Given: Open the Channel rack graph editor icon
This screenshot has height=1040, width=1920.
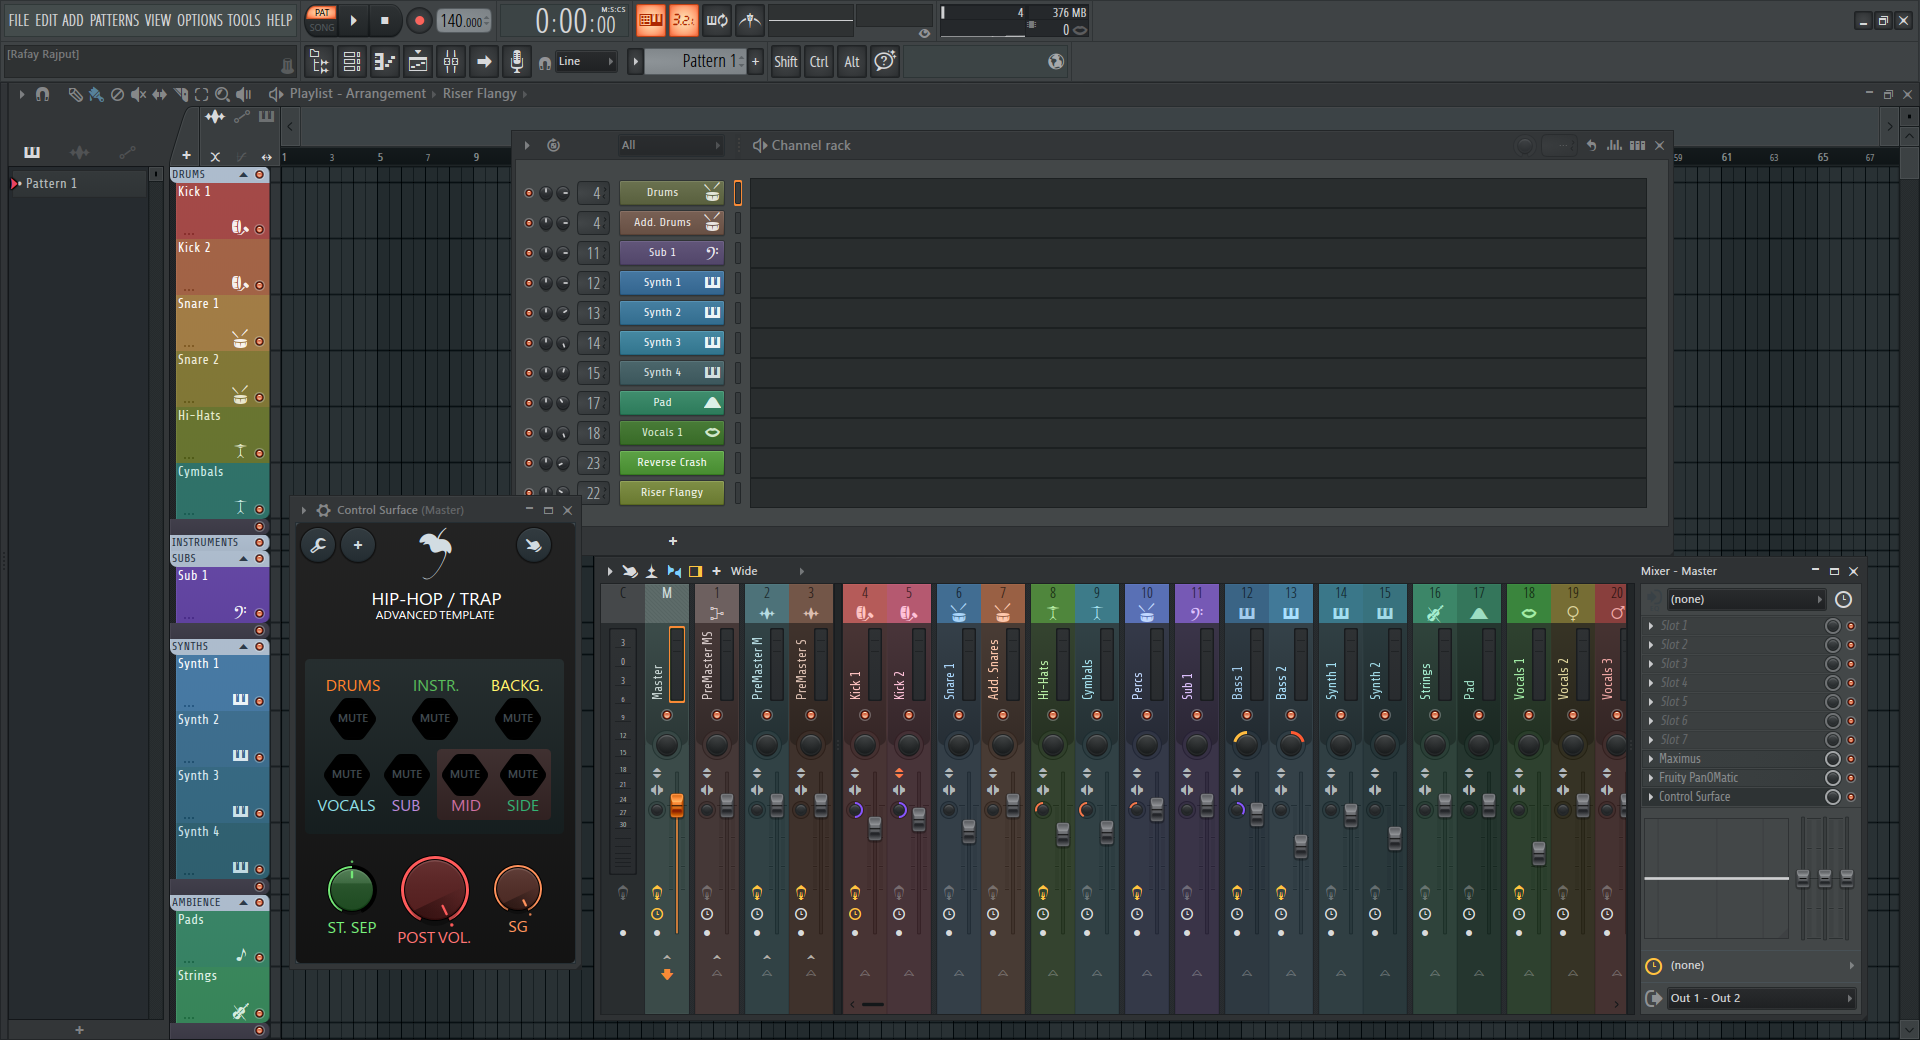Looking at the screenshot, I should pyautogui.click(x=1614, y=146).
